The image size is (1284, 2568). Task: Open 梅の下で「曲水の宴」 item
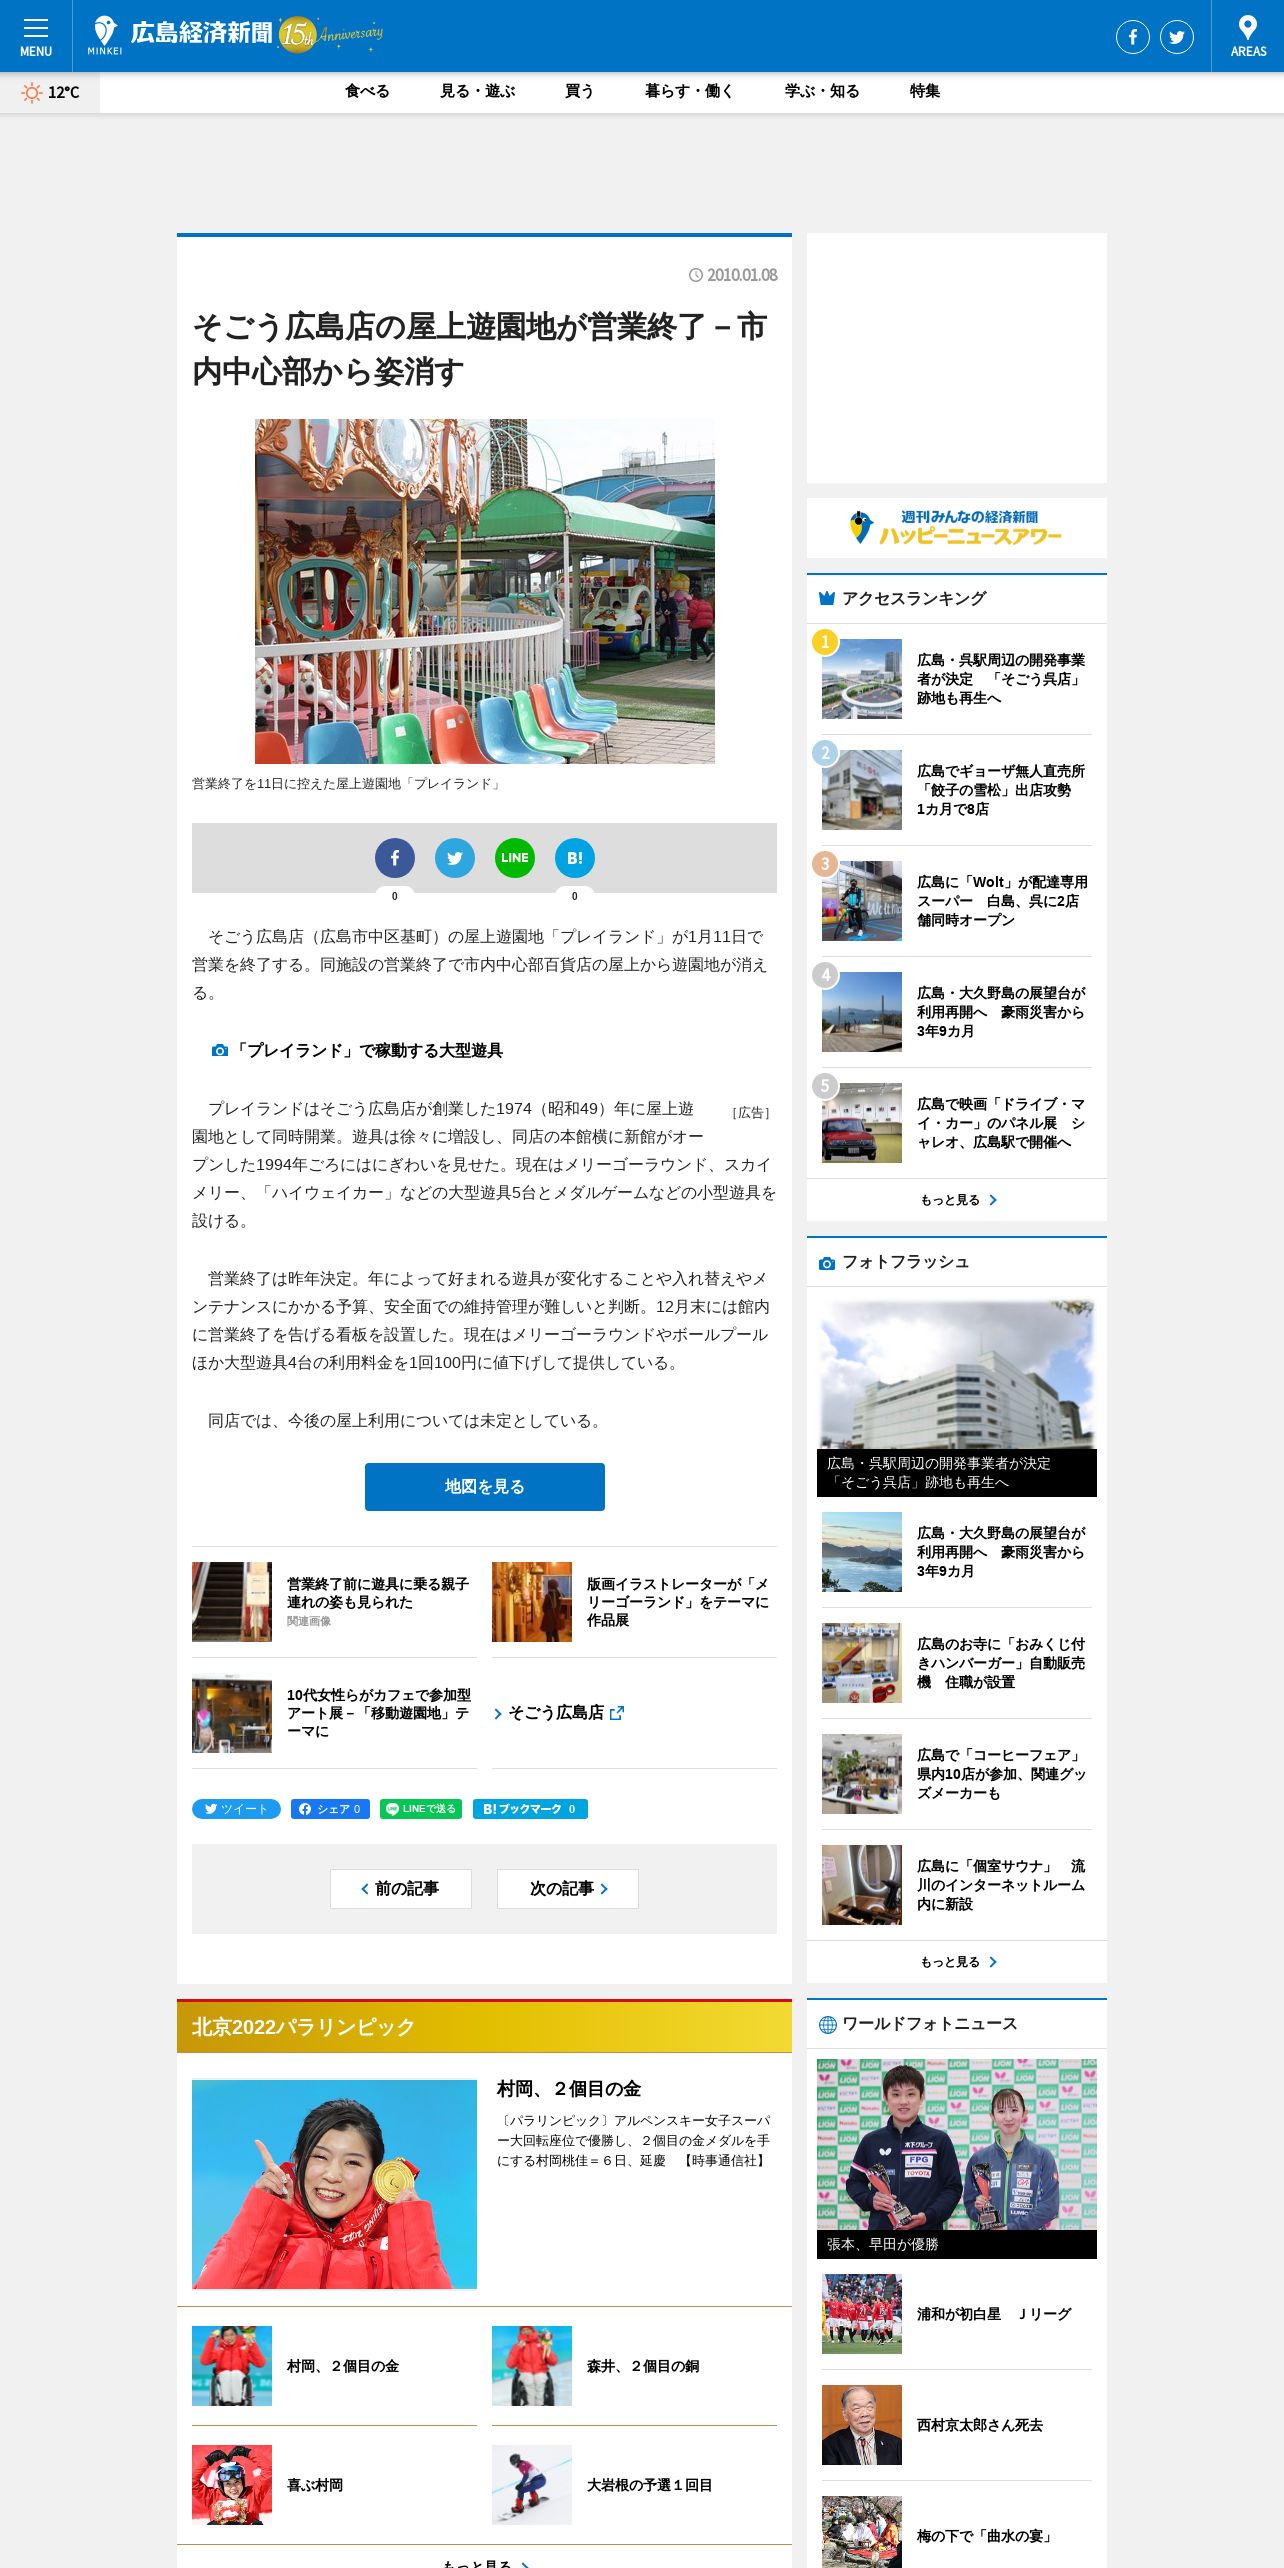click(957, 2532)
